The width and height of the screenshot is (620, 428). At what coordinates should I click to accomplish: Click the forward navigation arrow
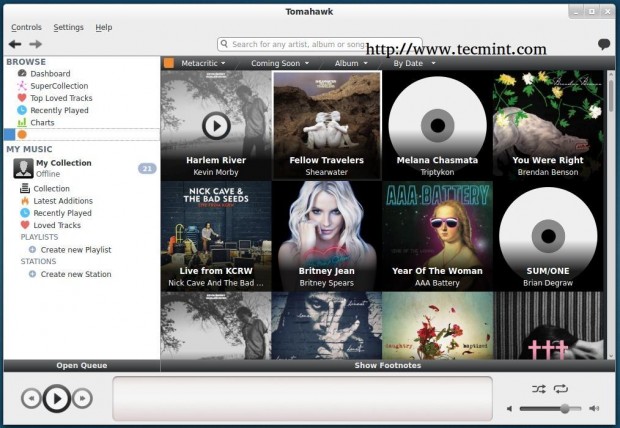click(x=36, y=44)
